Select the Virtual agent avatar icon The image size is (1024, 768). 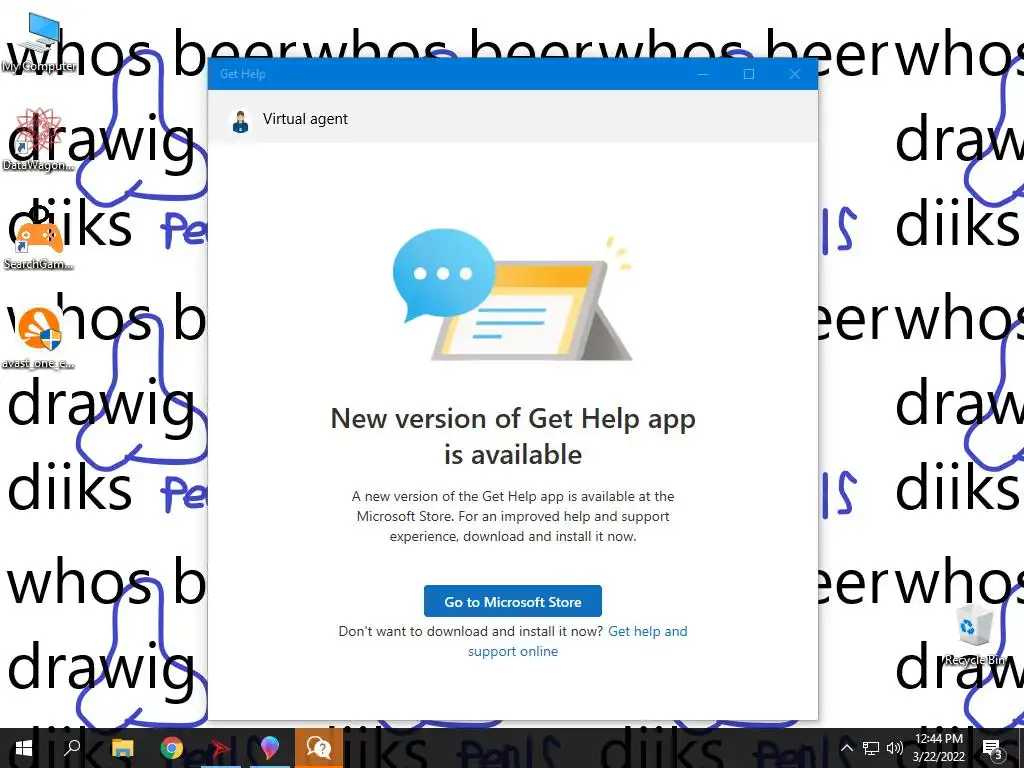pos(240,121)
